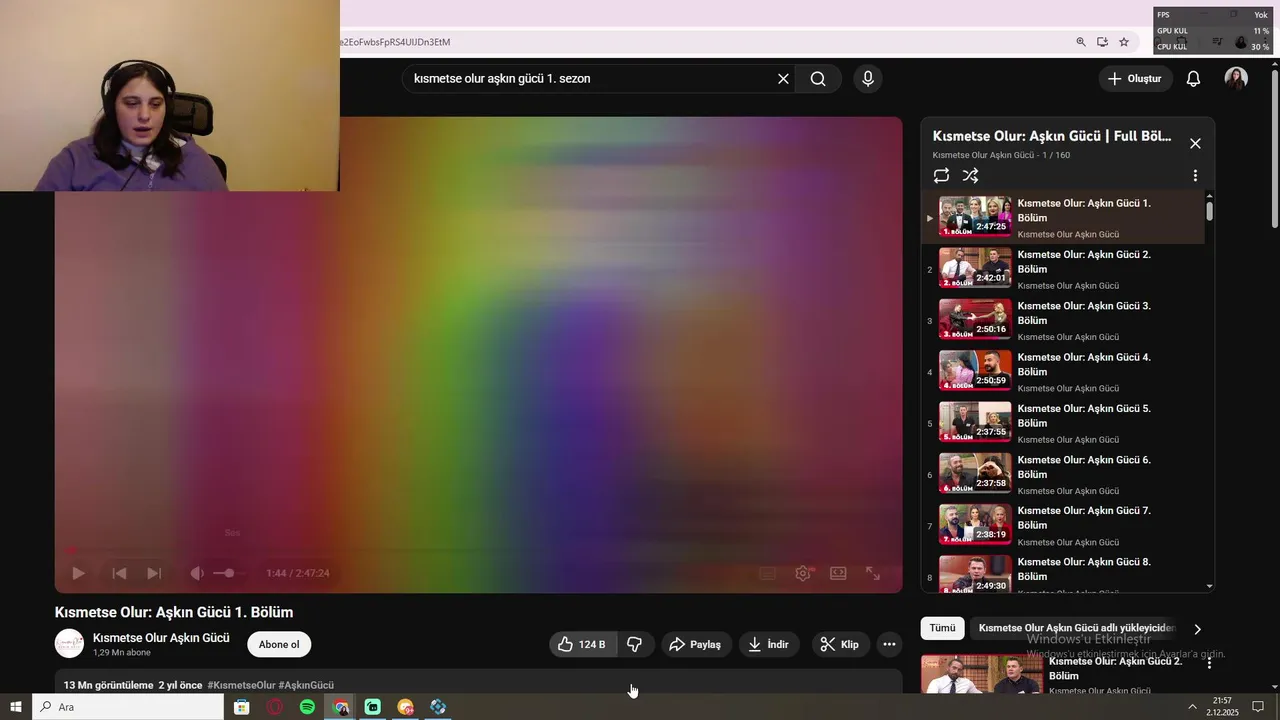Seek on the red video progress bar

(478, 549)
